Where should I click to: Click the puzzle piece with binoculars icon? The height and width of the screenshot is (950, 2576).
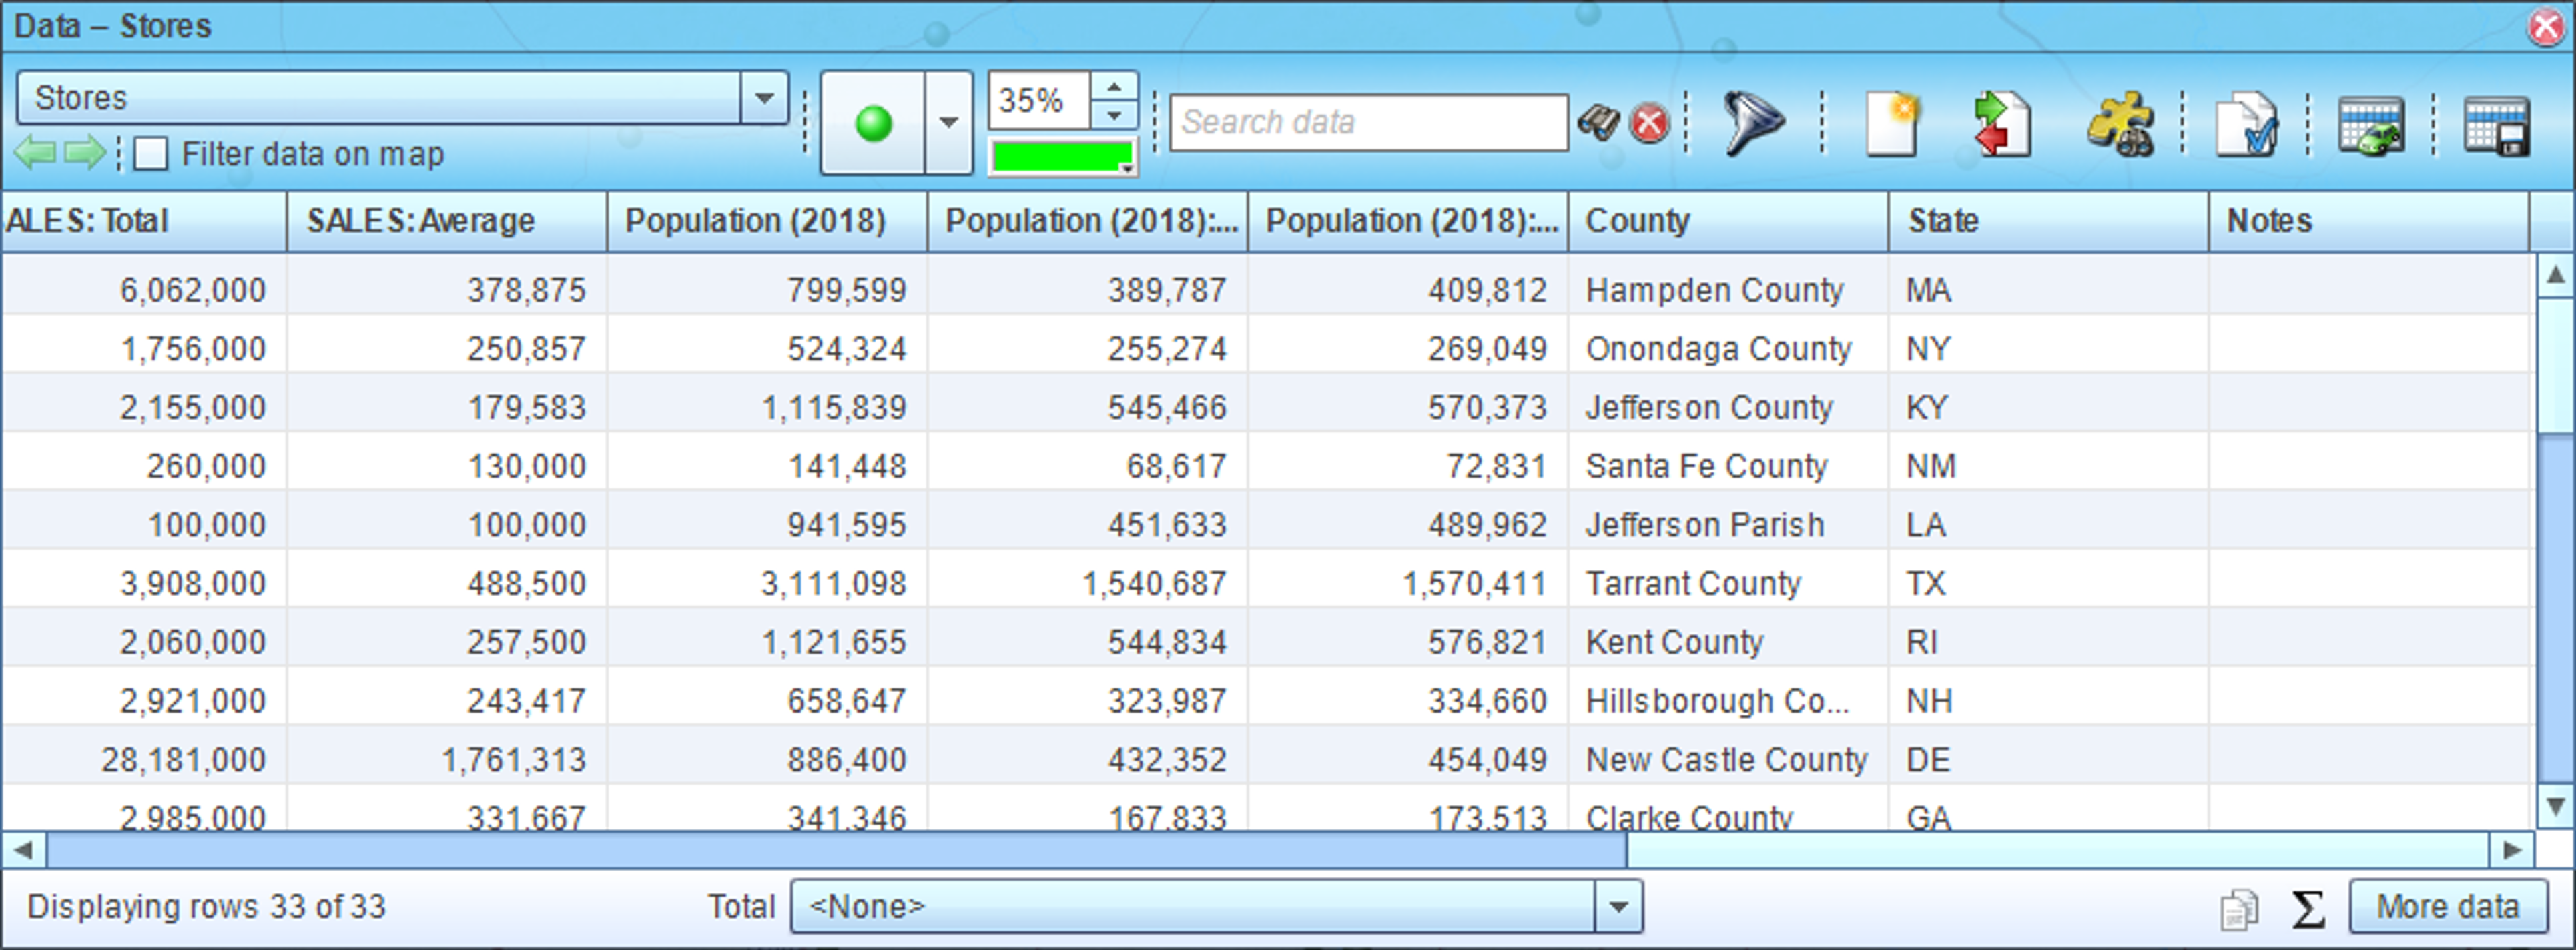2121,123
